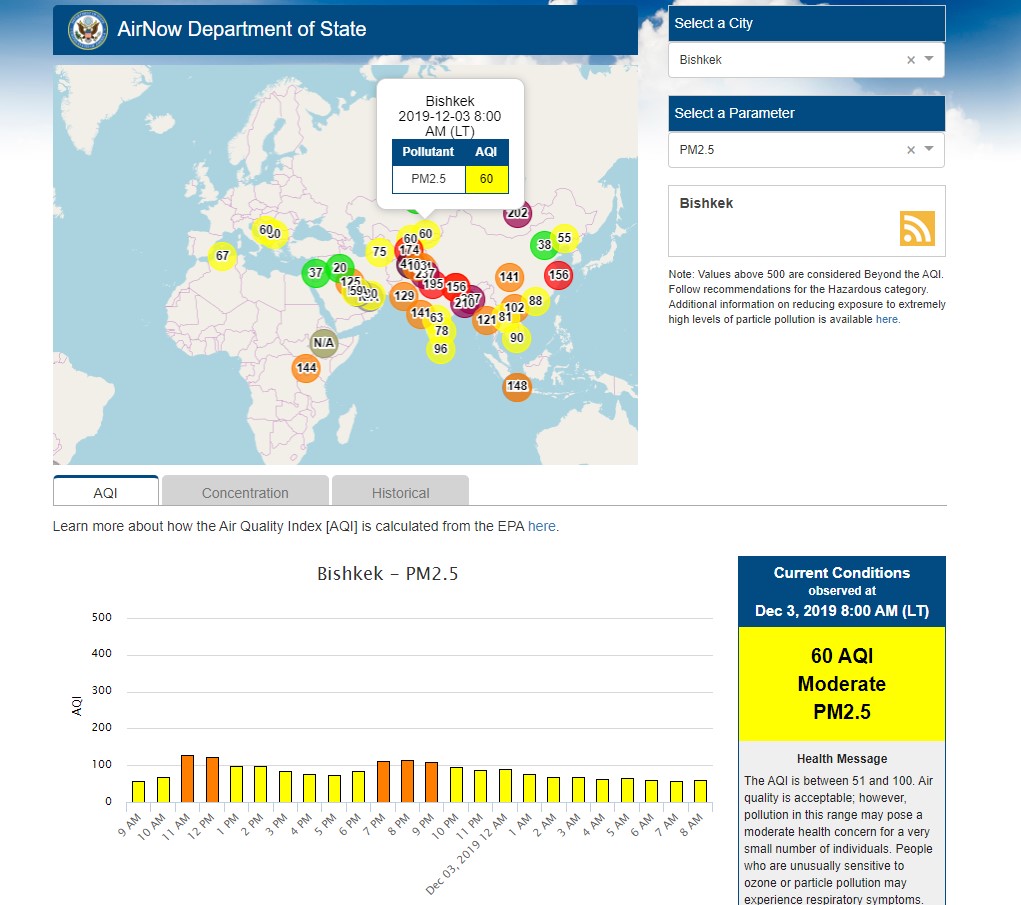Clear the Bishkek city selection

pos(910,60)
